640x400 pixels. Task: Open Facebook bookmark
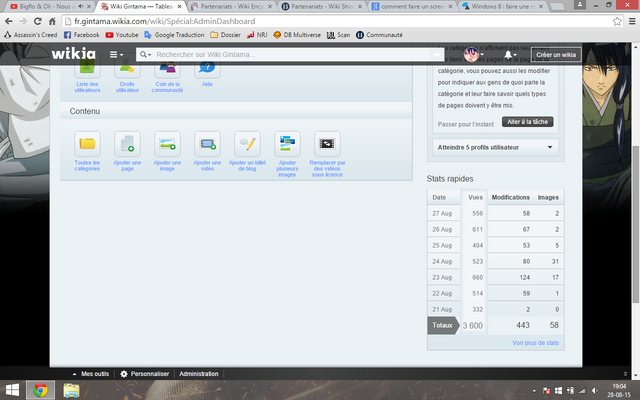click(x=82, y=35)
